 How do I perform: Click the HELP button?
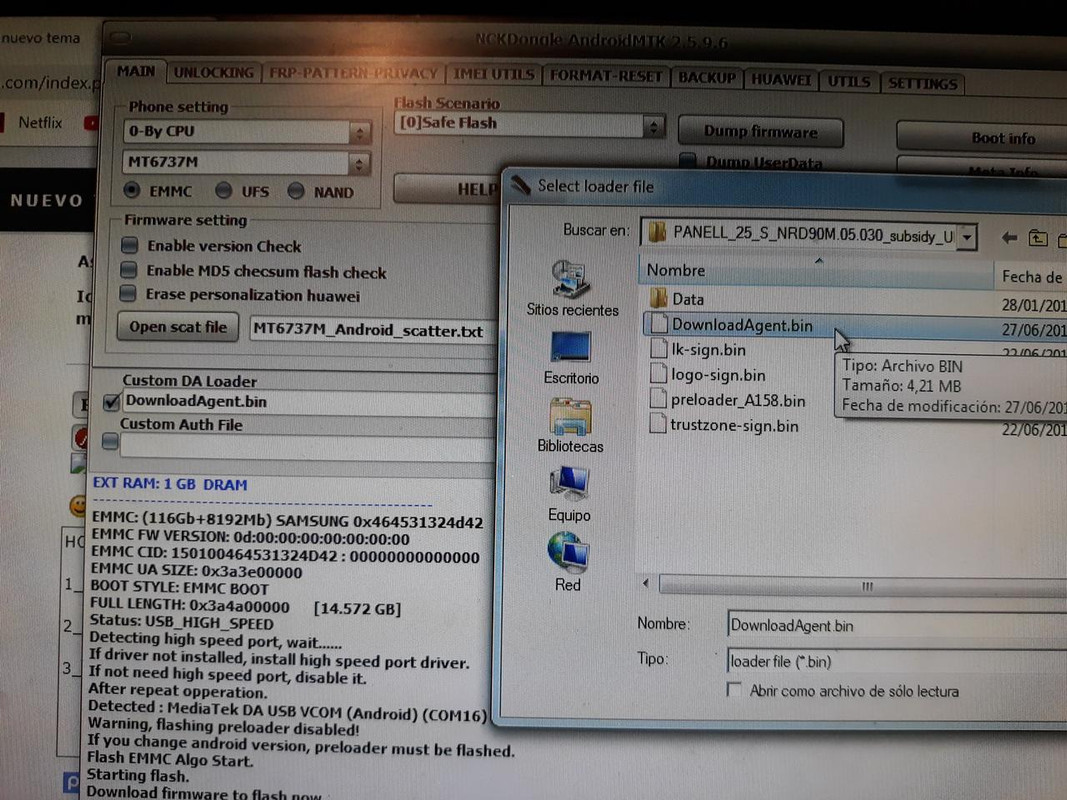click(447, 188)
